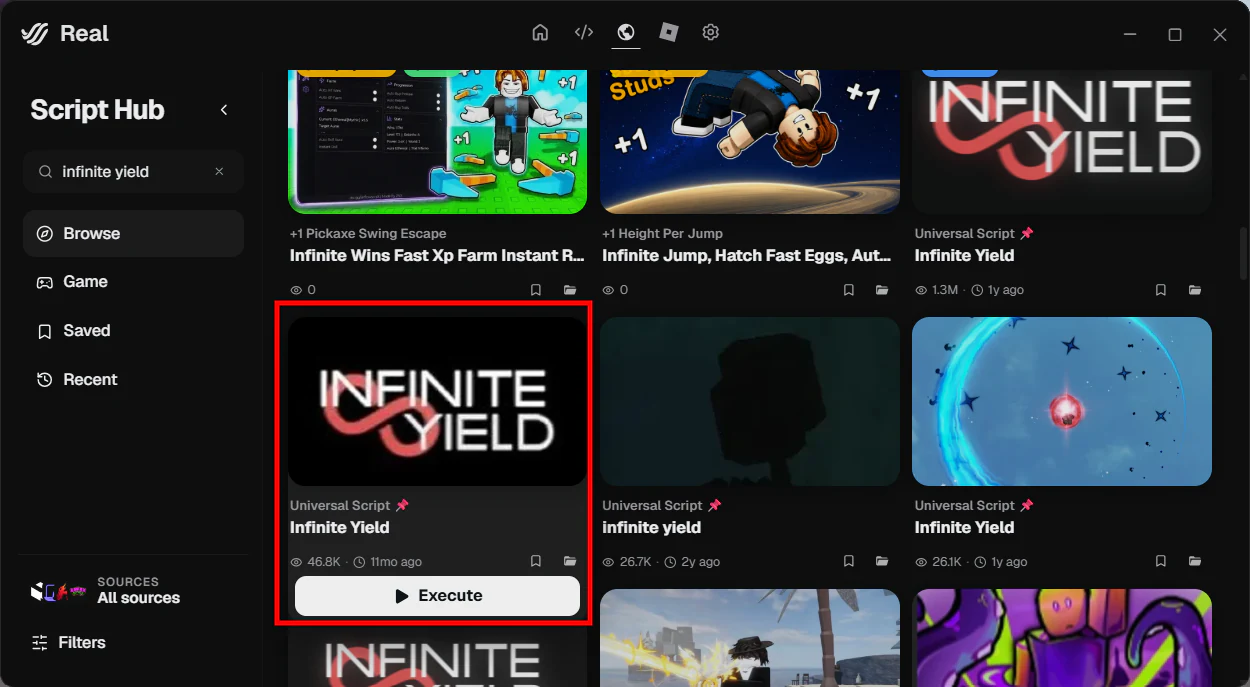Collapse the Script Hub sidebar chevron
The image size is (1250, 687).
224,110
